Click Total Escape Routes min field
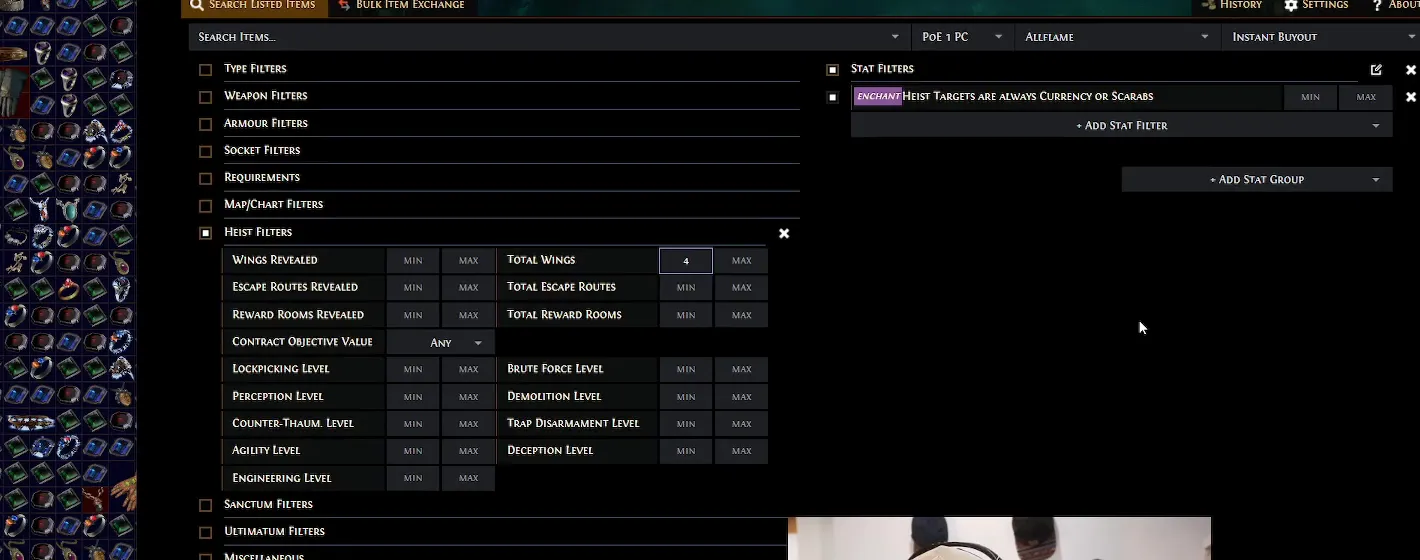This screenshot has width=1420, height=560. click(686, 287)
